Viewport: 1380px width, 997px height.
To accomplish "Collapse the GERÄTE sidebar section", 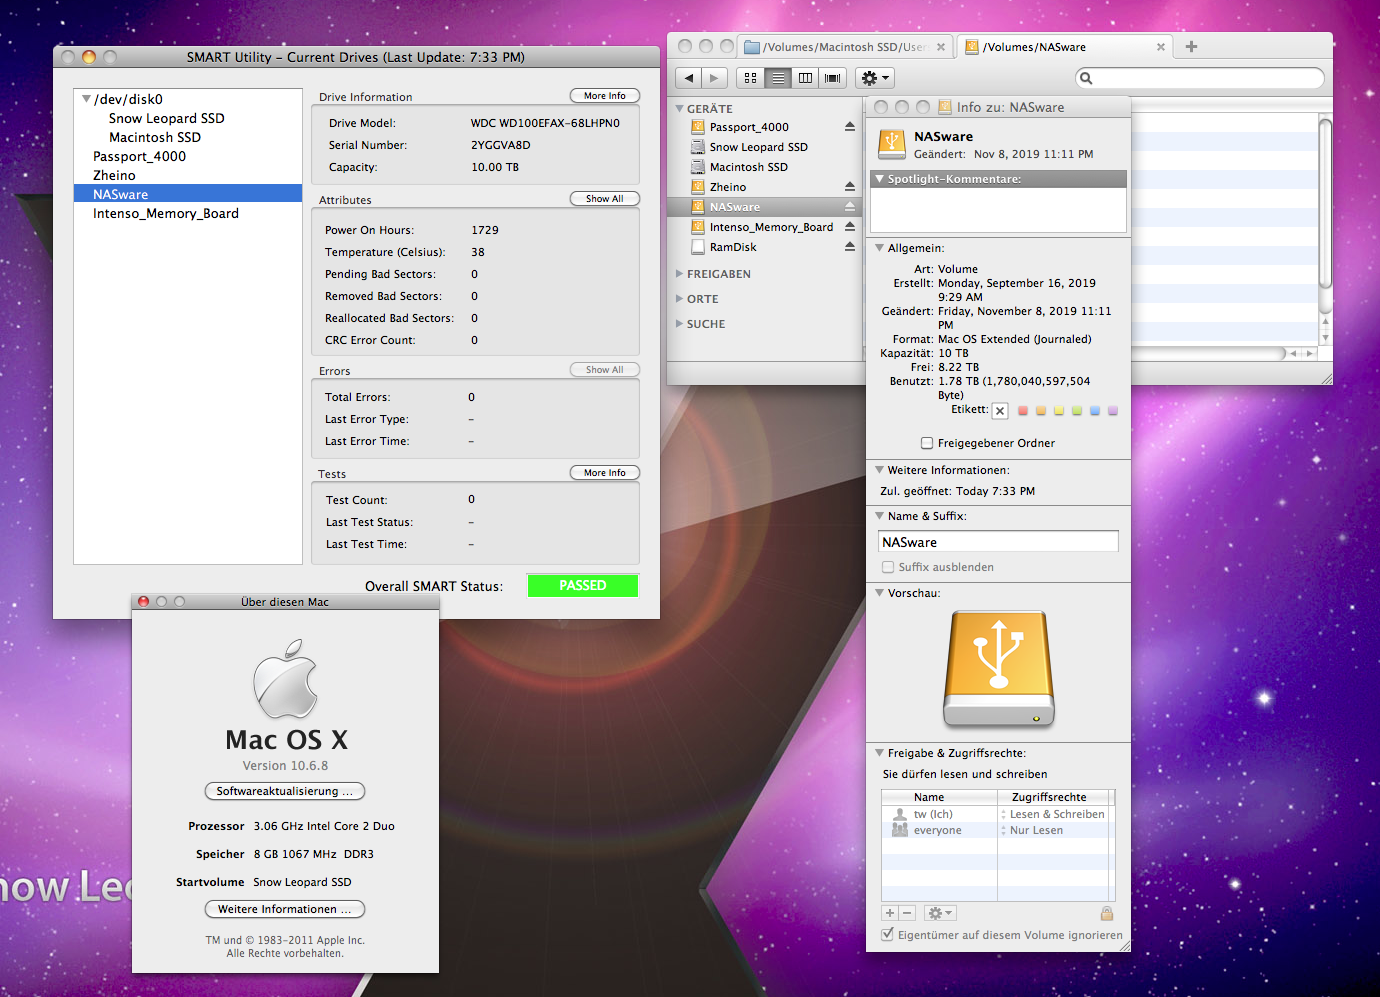I will [680, 108].
